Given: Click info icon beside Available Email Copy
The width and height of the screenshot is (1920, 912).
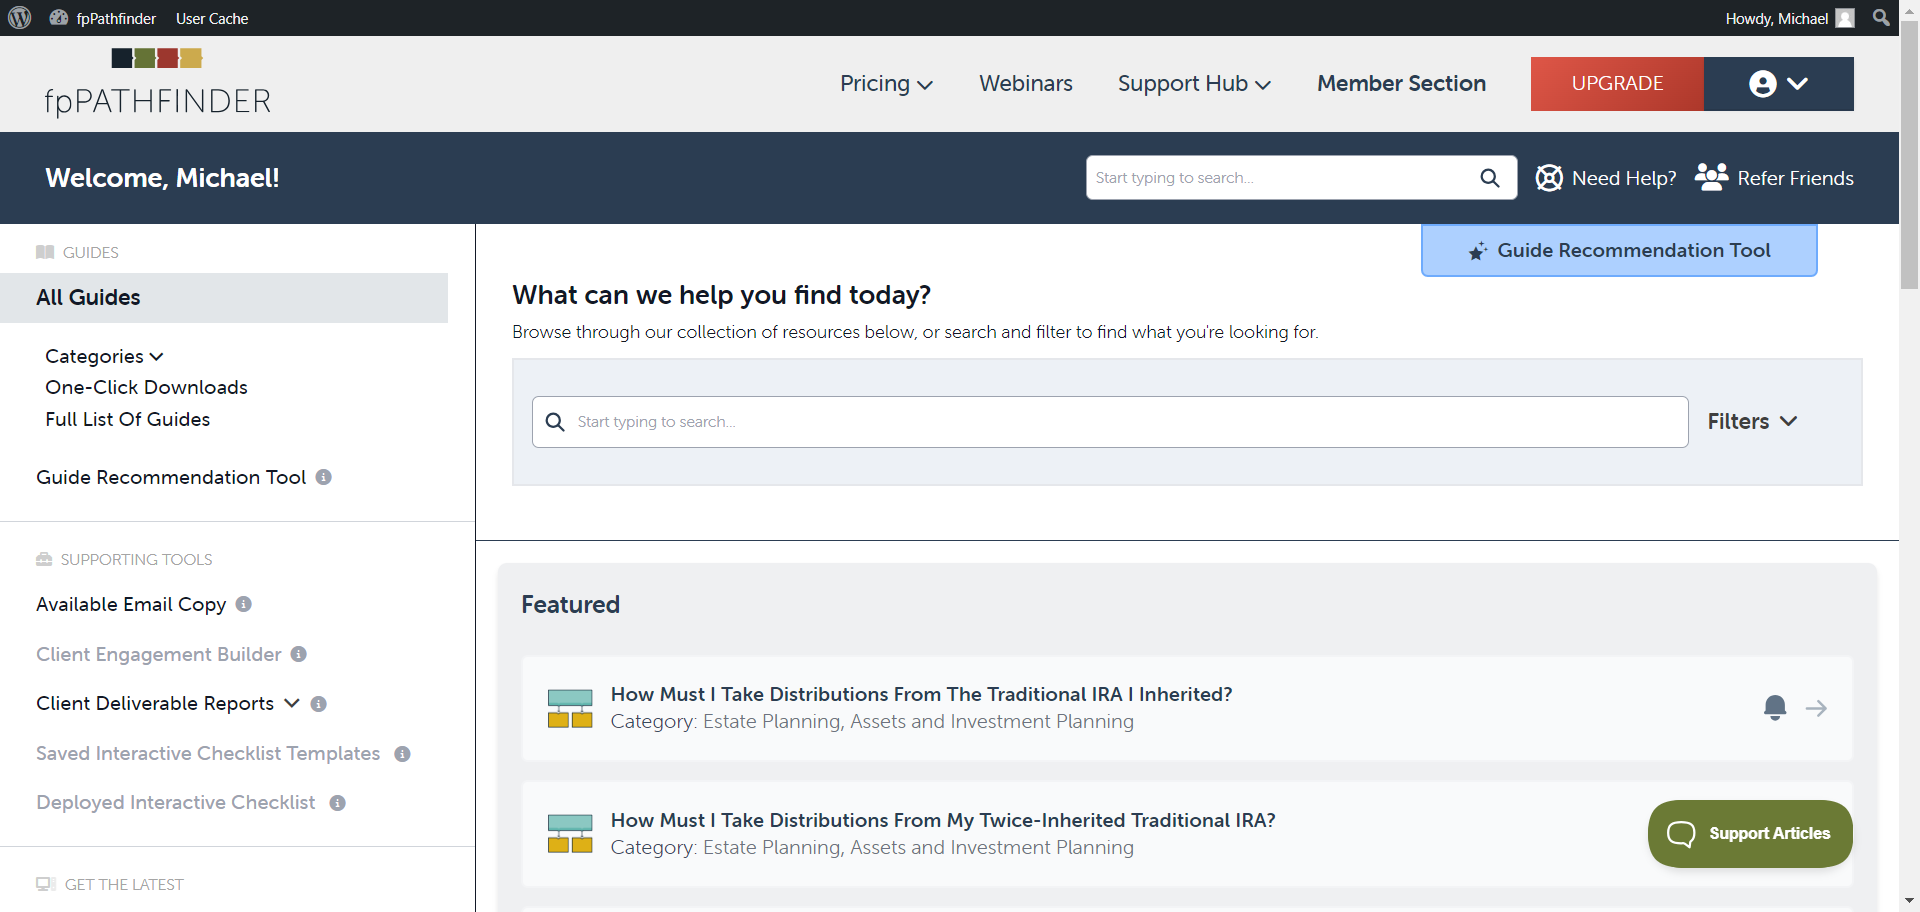Looking at the screenshot, I should click(x=244, y=604).
